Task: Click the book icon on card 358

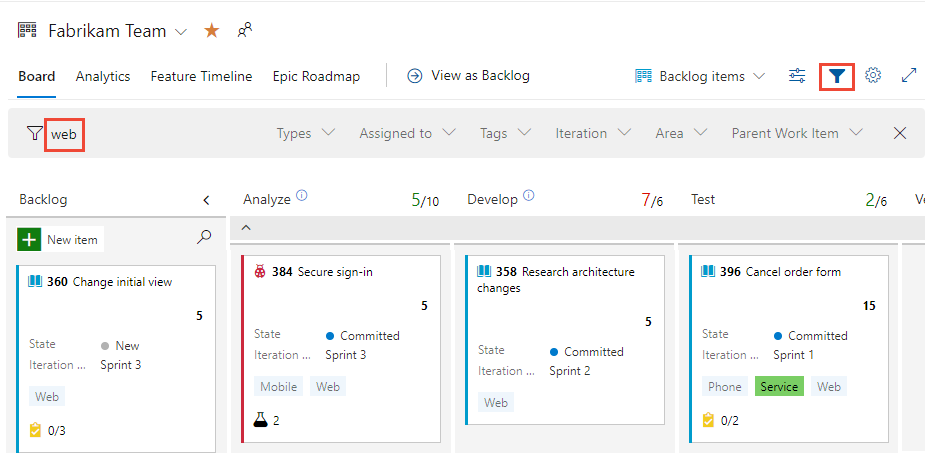Action: coord(484,271)
